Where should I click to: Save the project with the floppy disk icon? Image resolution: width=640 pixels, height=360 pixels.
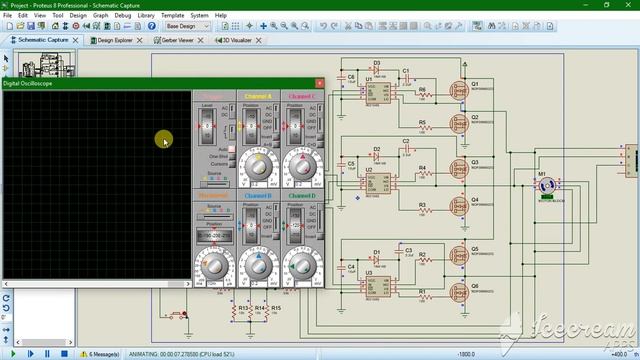pyautogui.click(x=31, y=26)
